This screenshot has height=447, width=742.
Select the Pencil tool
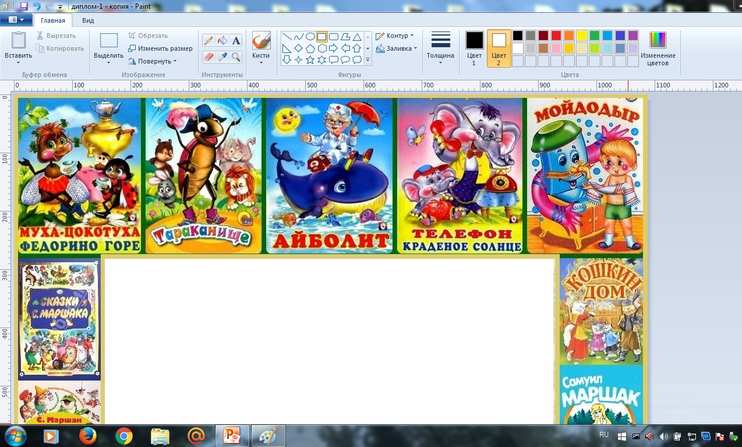pyautogui.click(x=208, y=41)
